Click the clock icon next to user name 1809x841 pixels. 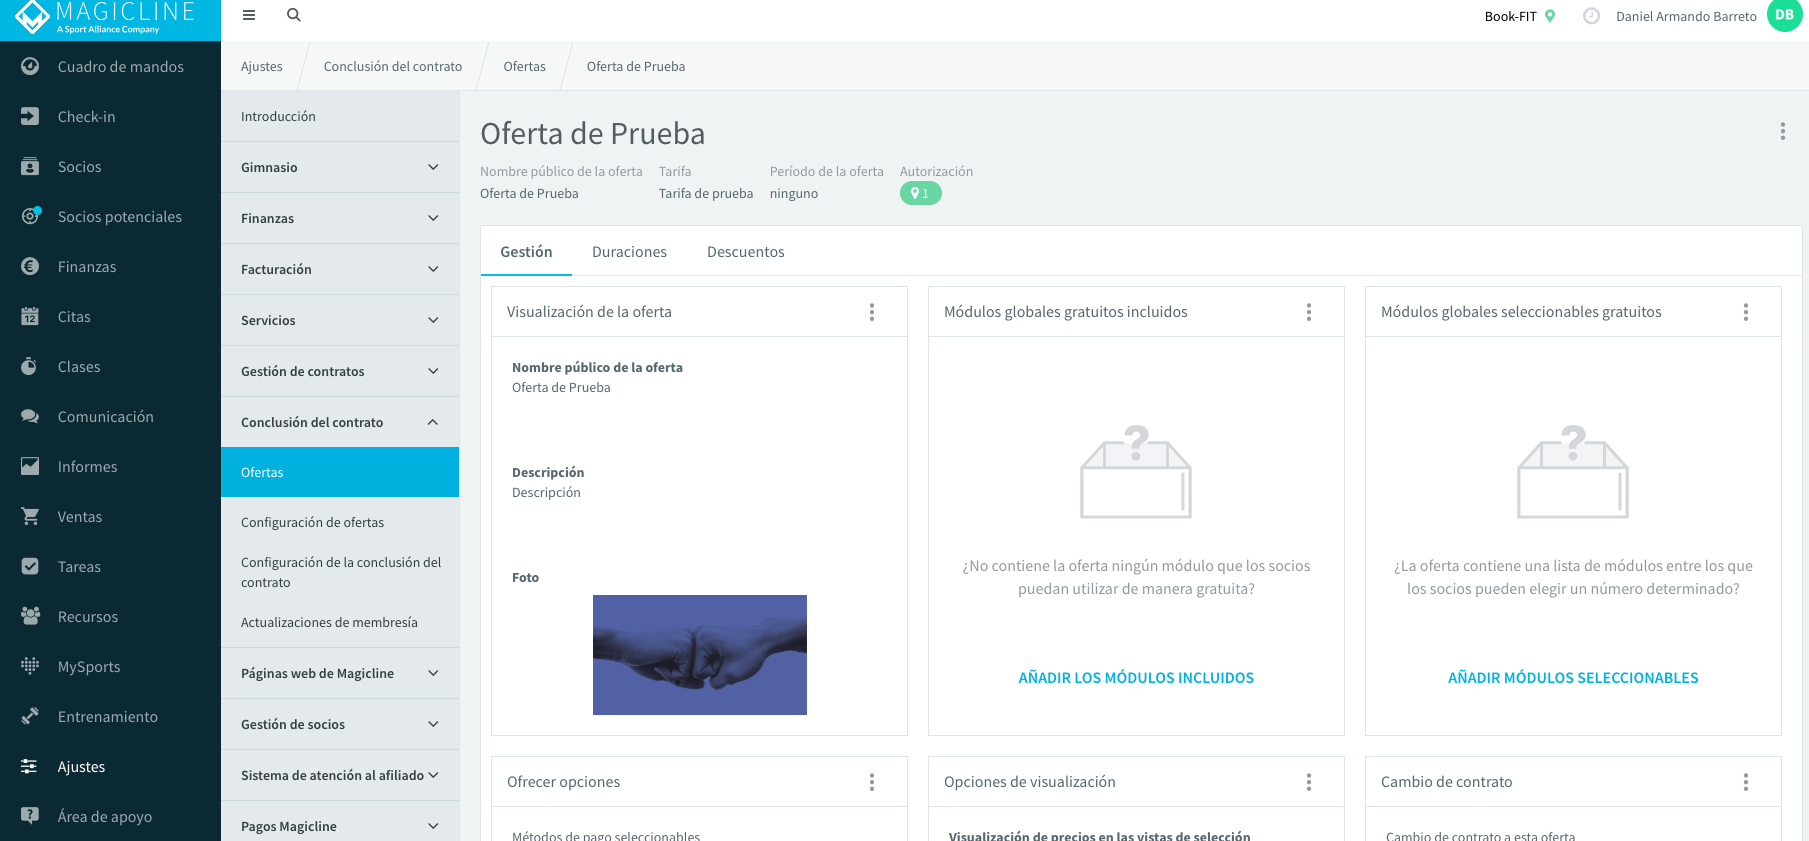click(1592, 16)
